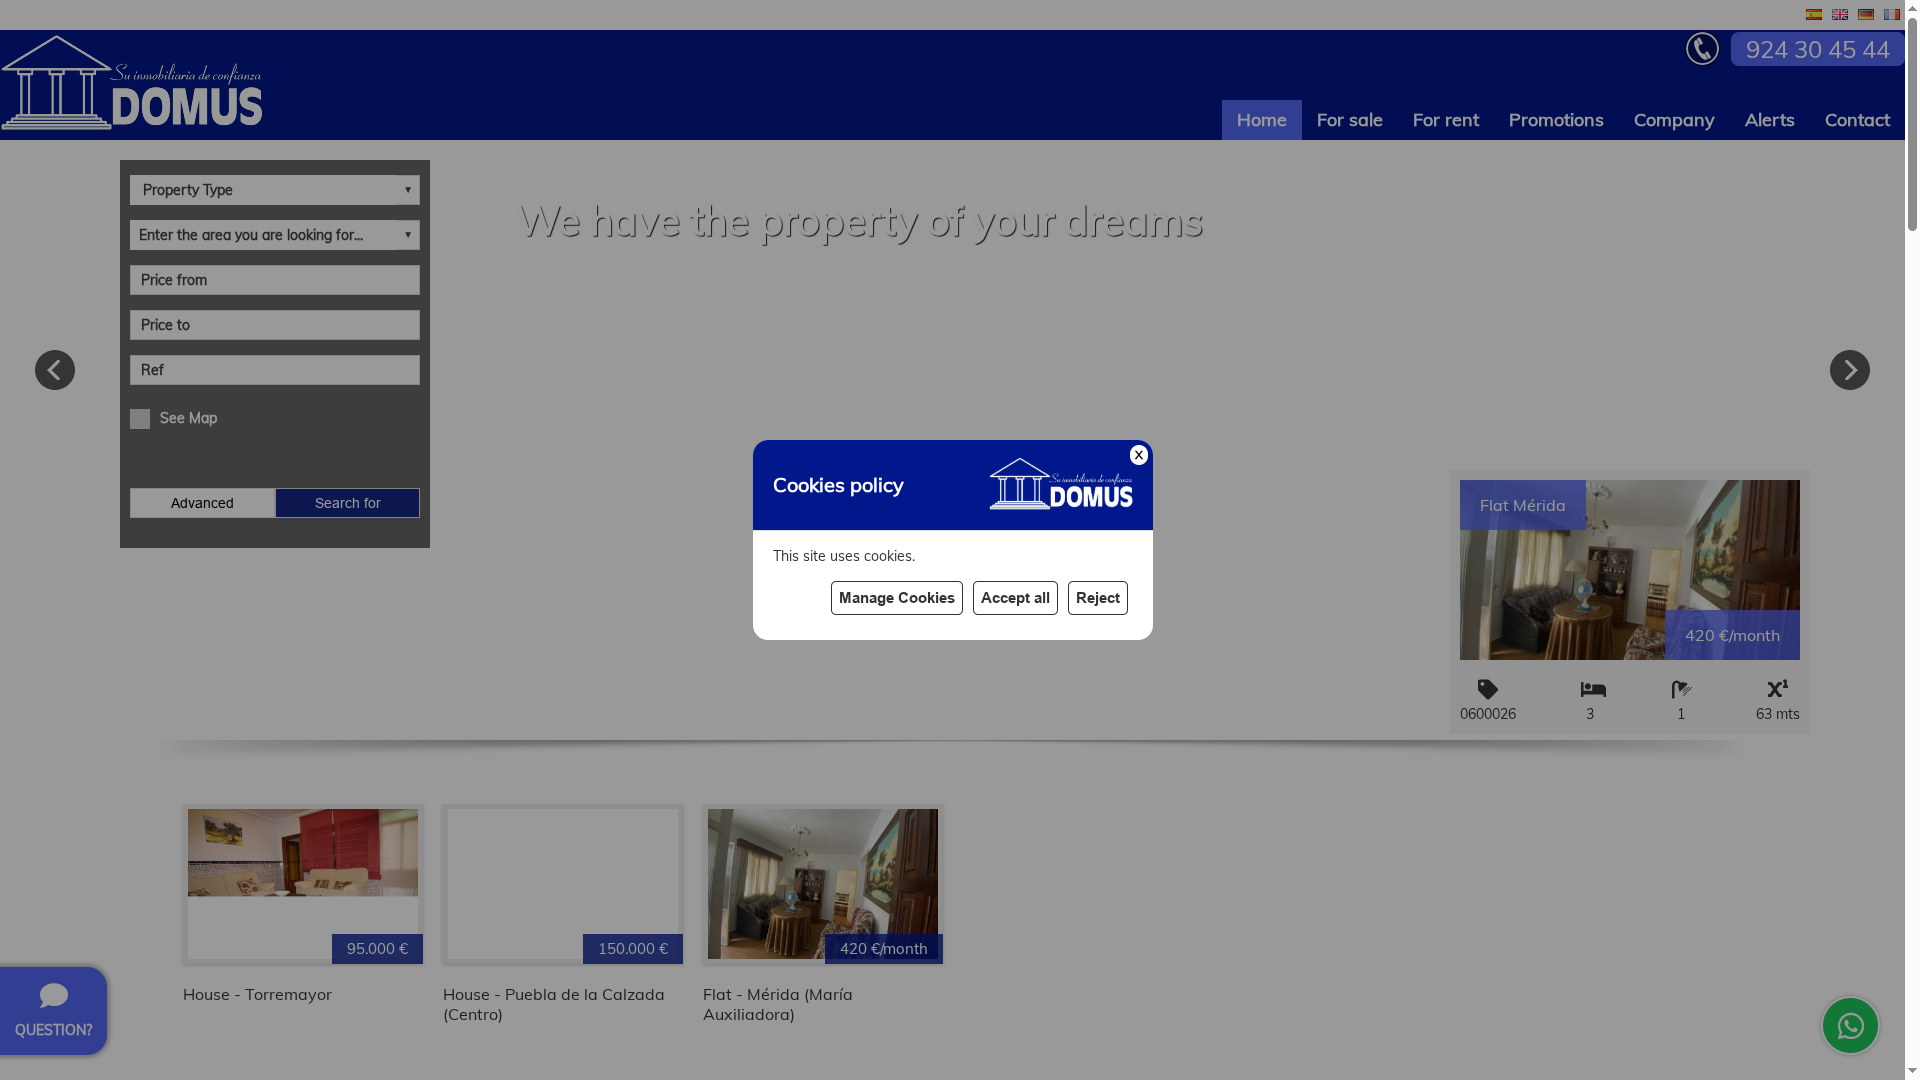Go to next slide arrow
Image resolution: width=1920 pixels, height=1080 pixels.
coord(1849,370)
